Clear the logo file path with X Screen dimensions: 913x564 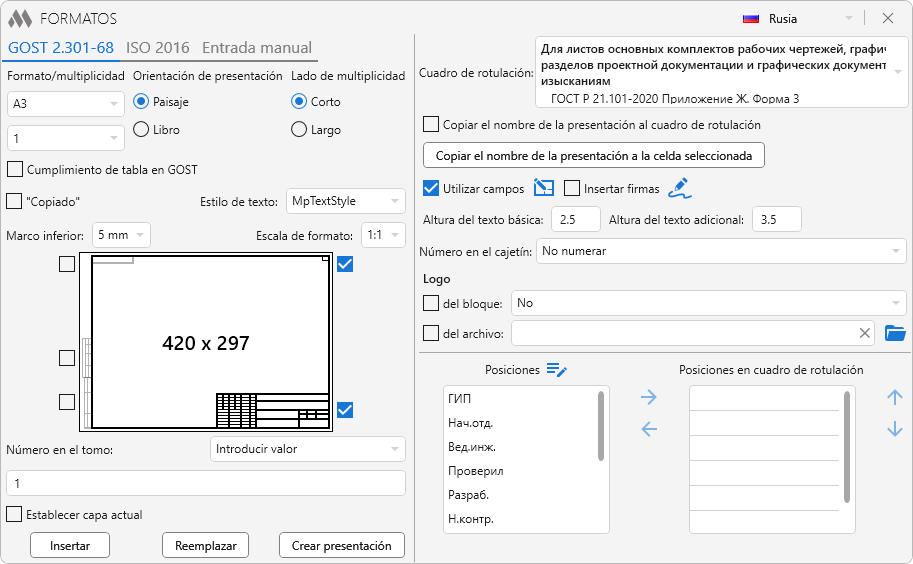[x=865, y=333]
